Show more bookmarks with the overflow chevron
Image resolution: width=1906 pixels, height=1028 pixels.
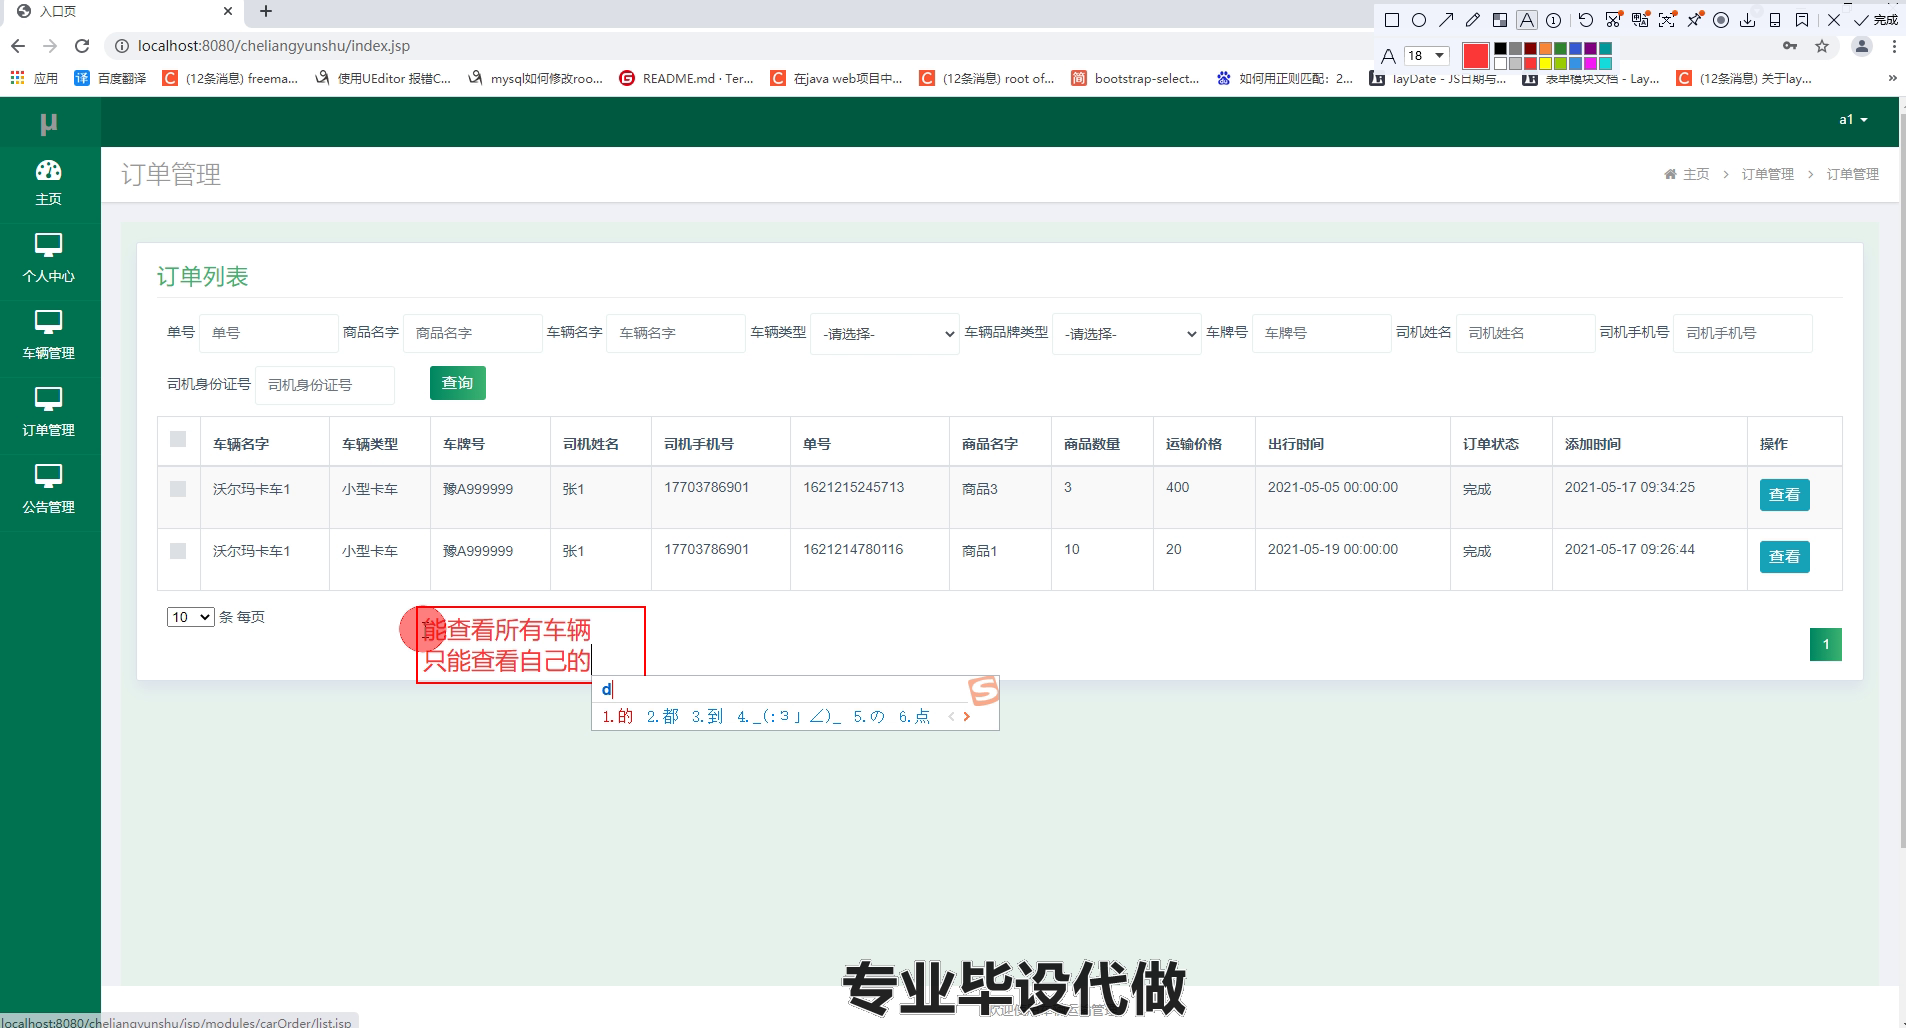[1892, 78]
